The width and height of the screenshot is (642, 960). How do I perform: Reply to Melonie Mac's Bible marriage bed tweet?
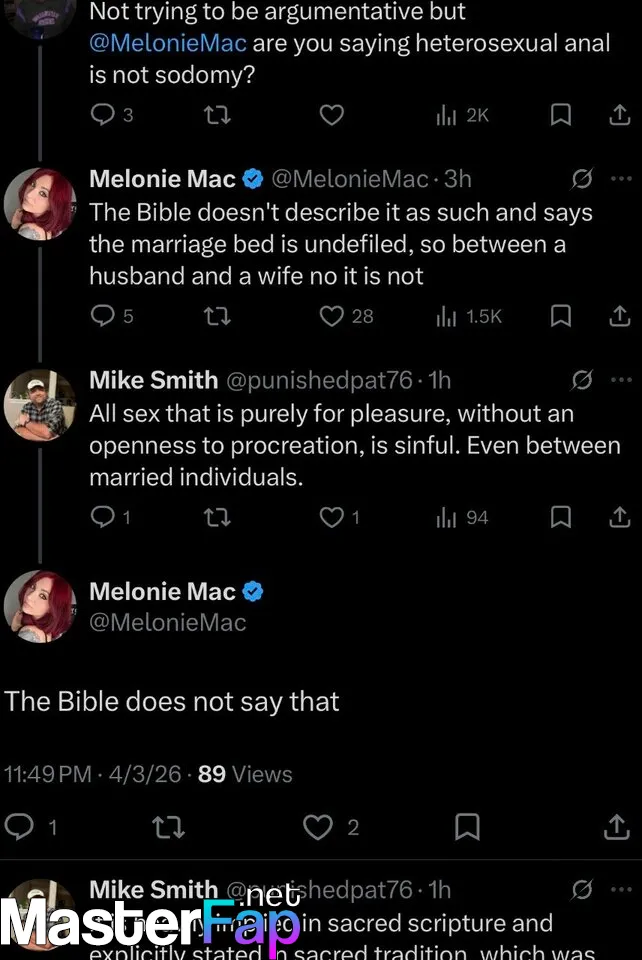(103, 316)
